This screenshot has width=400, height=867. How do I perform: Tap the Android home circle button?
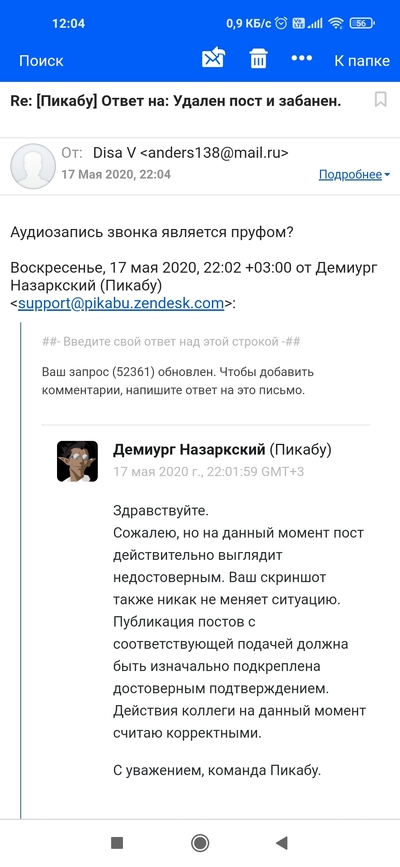click(200, 843)
